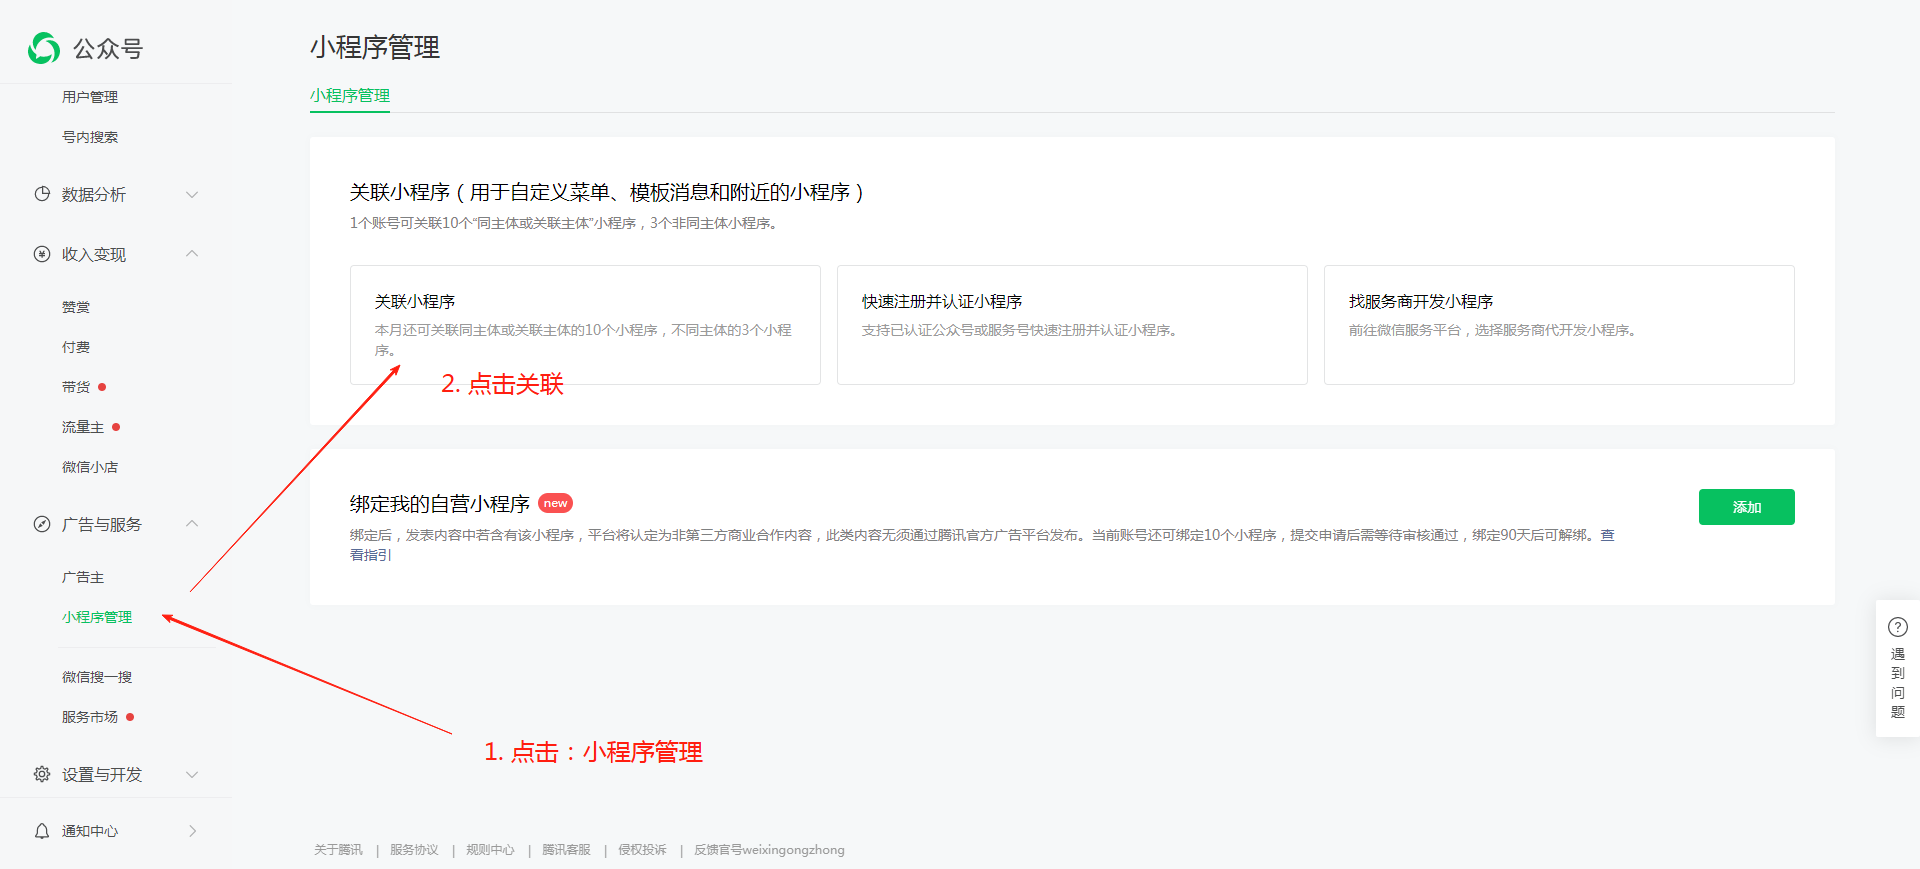Select 流量主 in the sidebar

pos(83,427)
